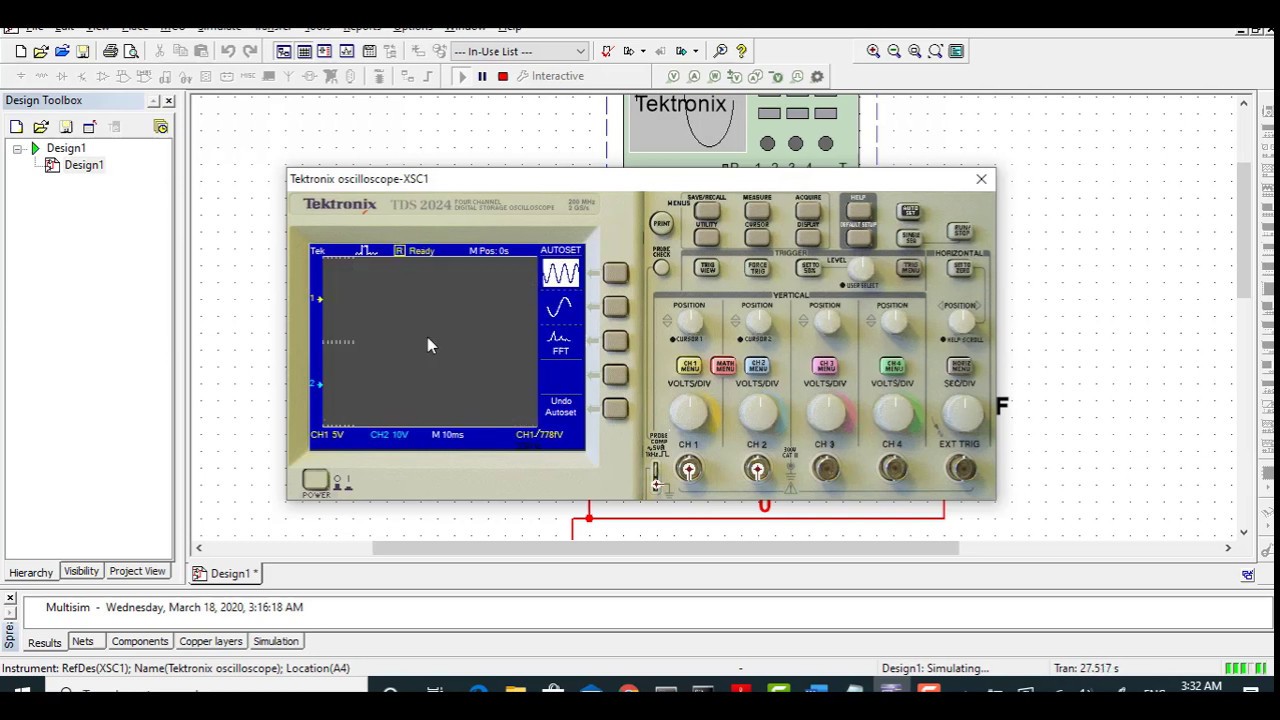1280x720 pixels.
Task: Place a voltage probe from toolbar
Action: [673, 76]
